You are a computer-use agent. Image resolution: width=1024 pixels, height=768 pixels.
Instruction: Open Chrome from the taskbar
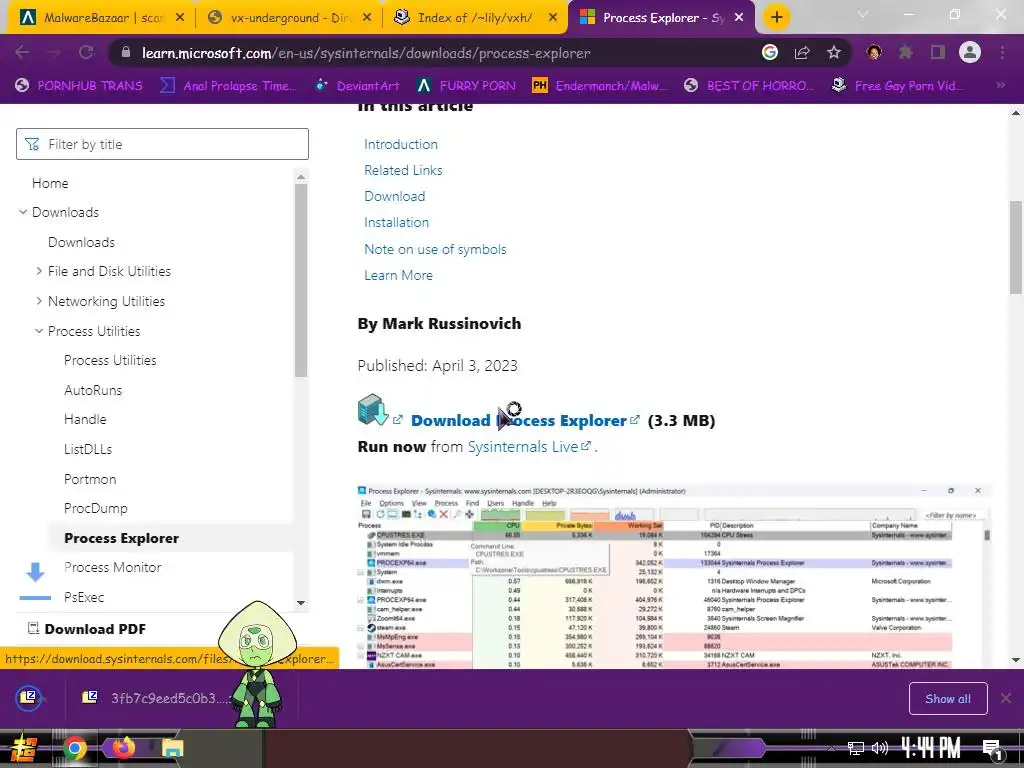tap(75, 748)
